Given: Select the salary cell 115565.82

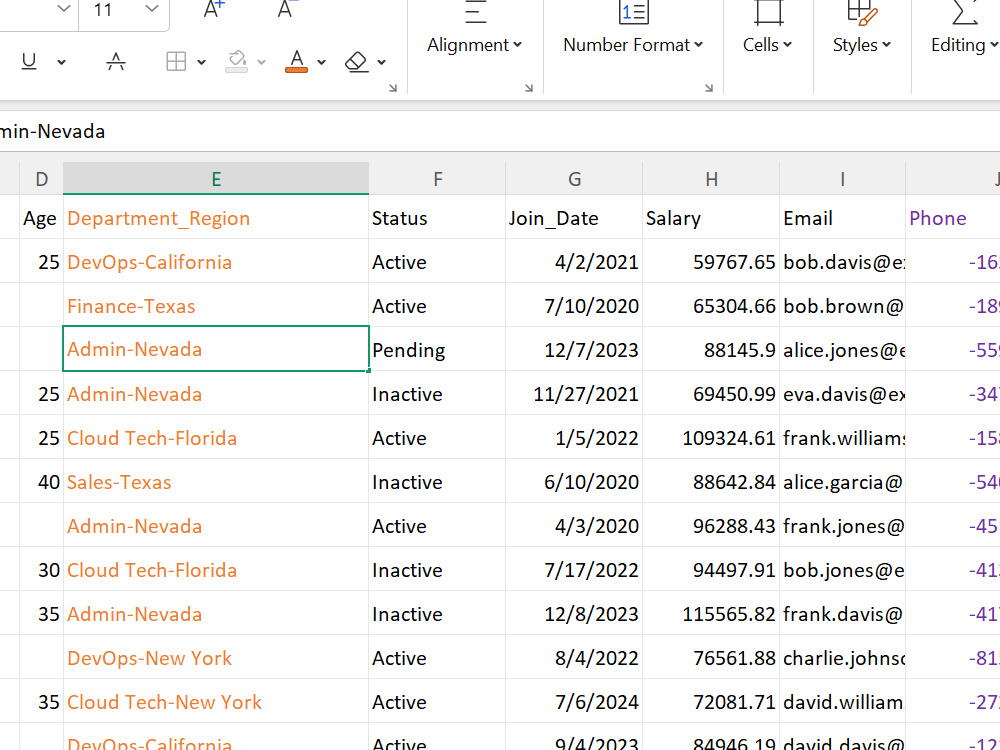Looking at the screenshot, I should 711,614.
